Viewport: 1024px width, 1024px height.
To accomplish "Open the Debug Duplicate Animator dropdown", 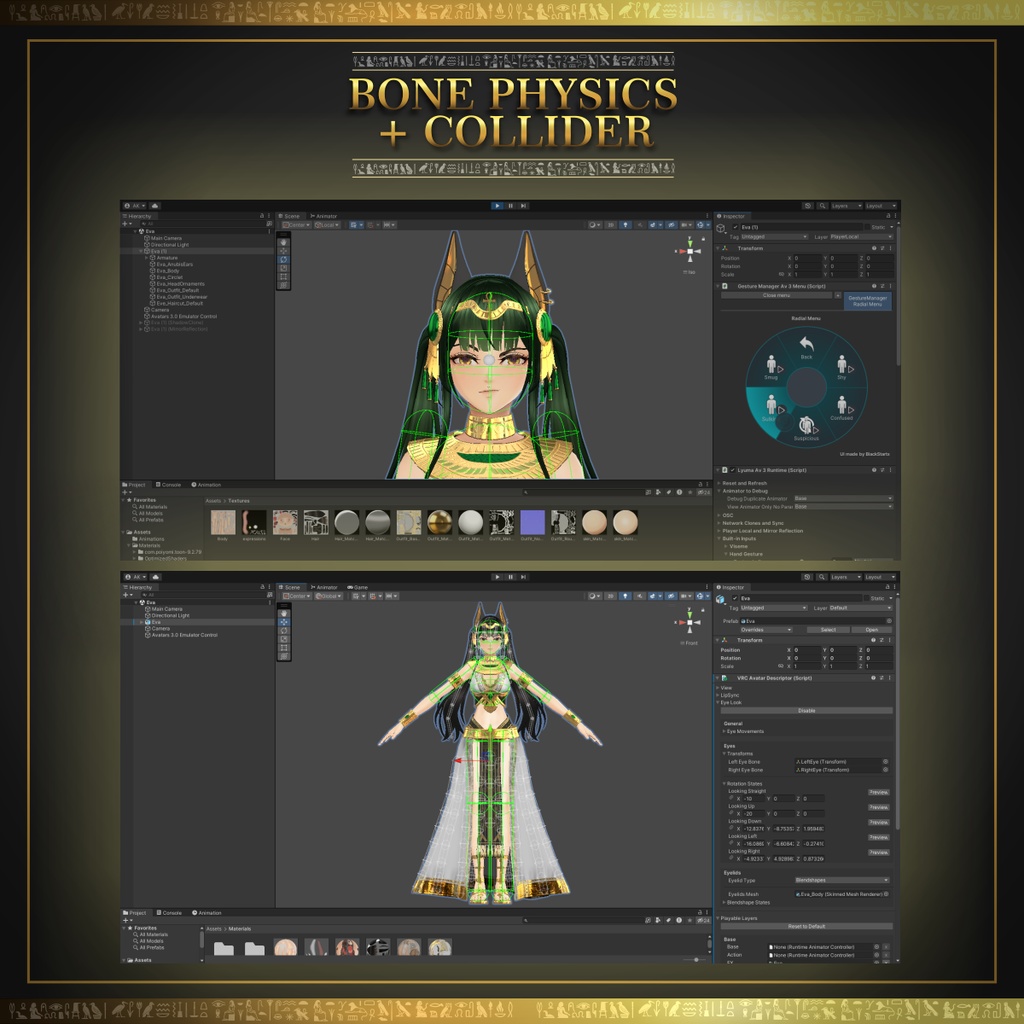I will [x=843, y=498].
